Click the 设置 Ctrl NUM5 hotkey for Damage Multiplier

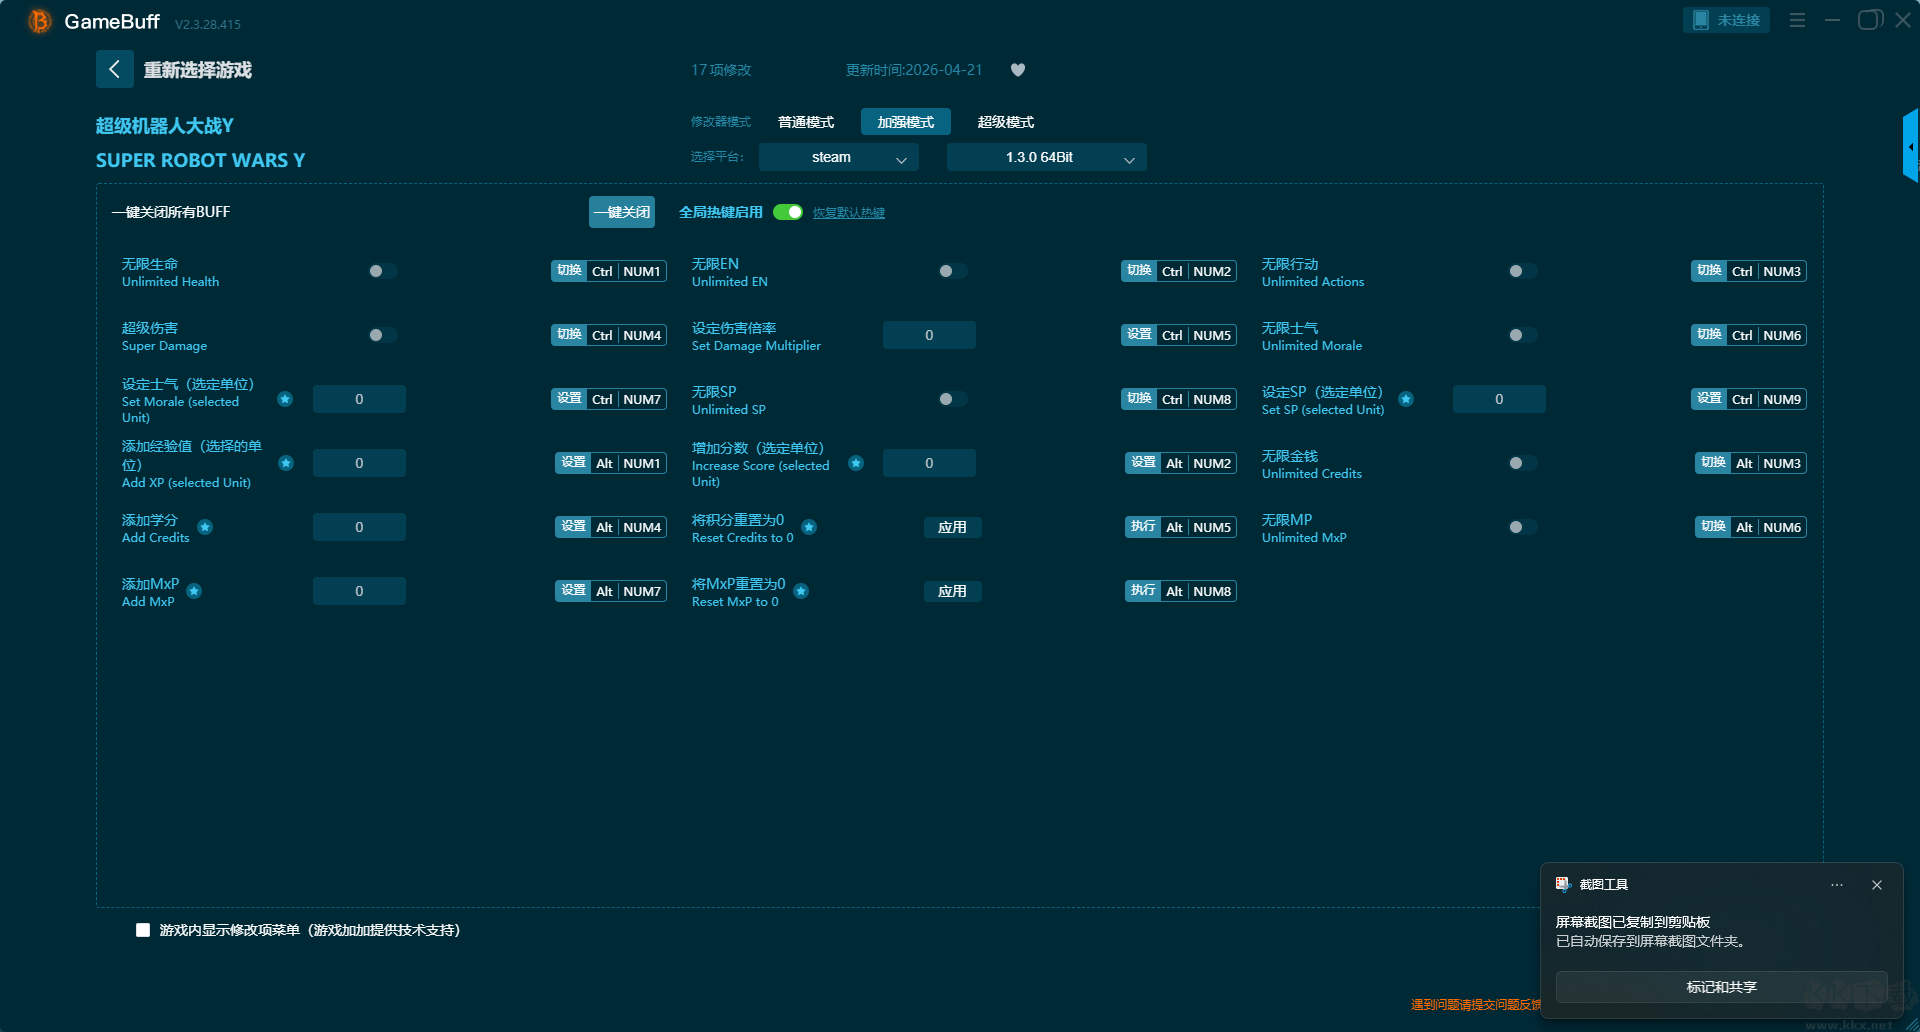point(1179,335)
